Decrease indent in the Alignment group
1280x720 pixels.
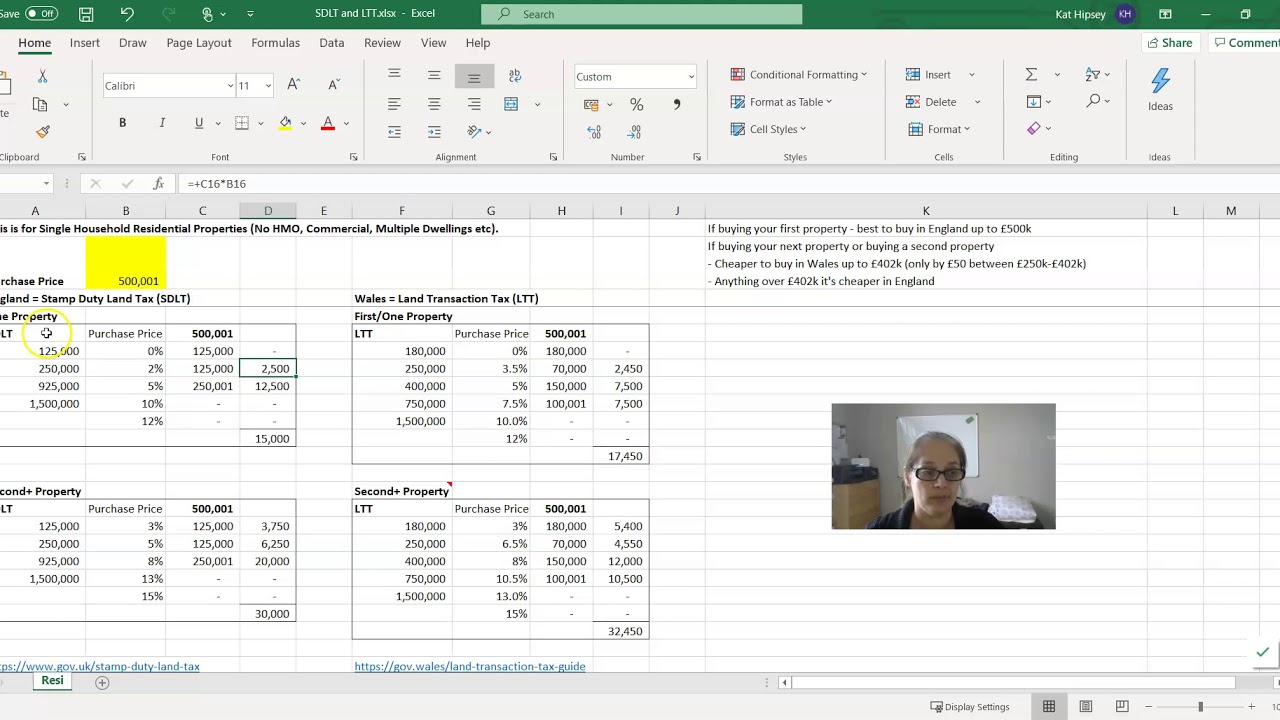point(394,131)
